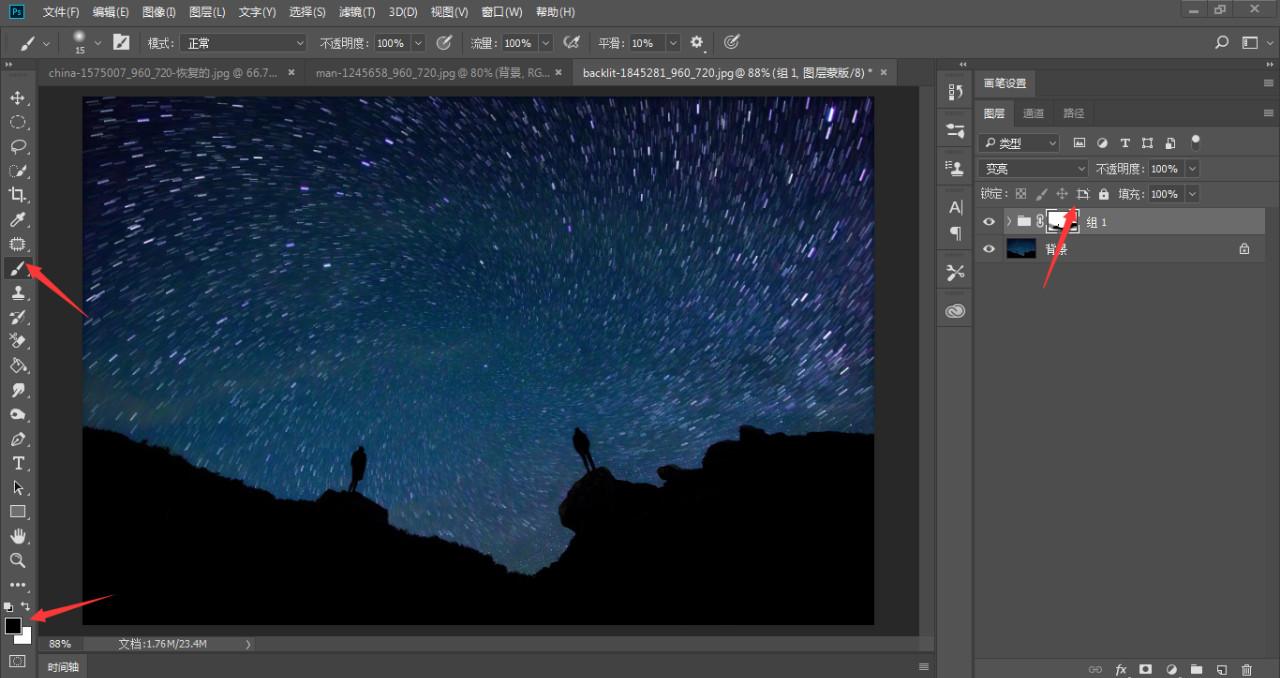
Task: Select the Rectangle shape tool
Action: [17, 512]
